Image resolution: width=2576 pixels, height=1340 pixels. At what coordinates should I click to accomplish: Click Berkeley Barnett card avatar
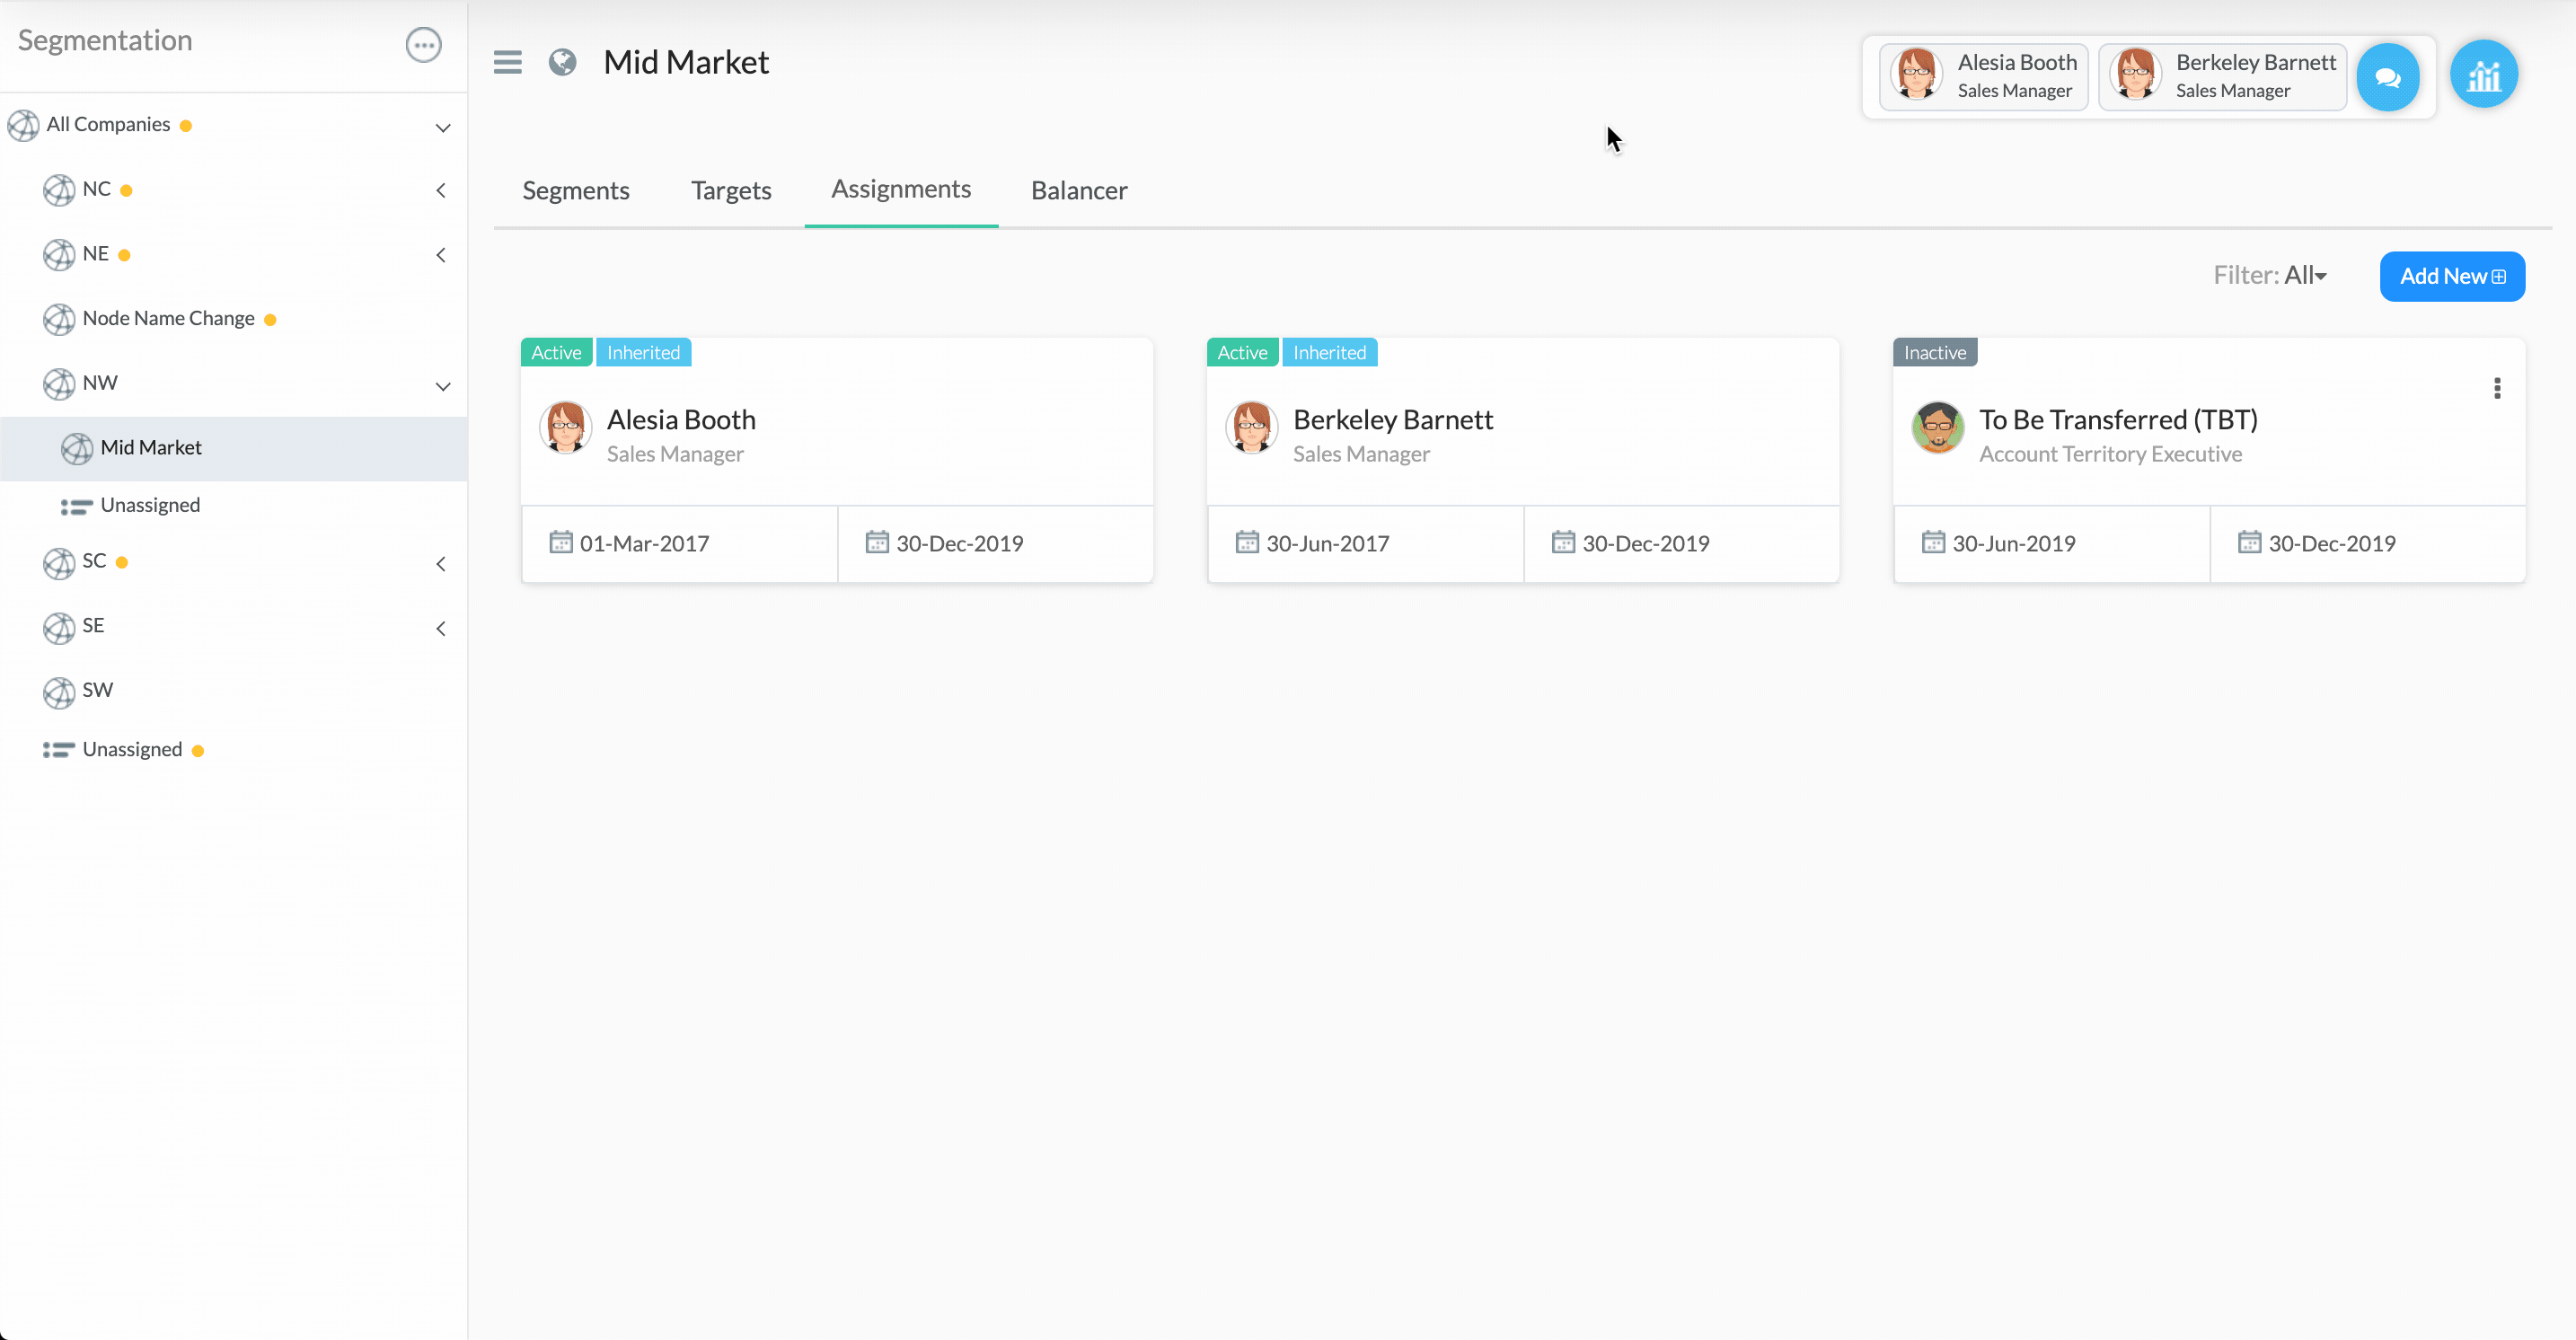[1252, 428]
